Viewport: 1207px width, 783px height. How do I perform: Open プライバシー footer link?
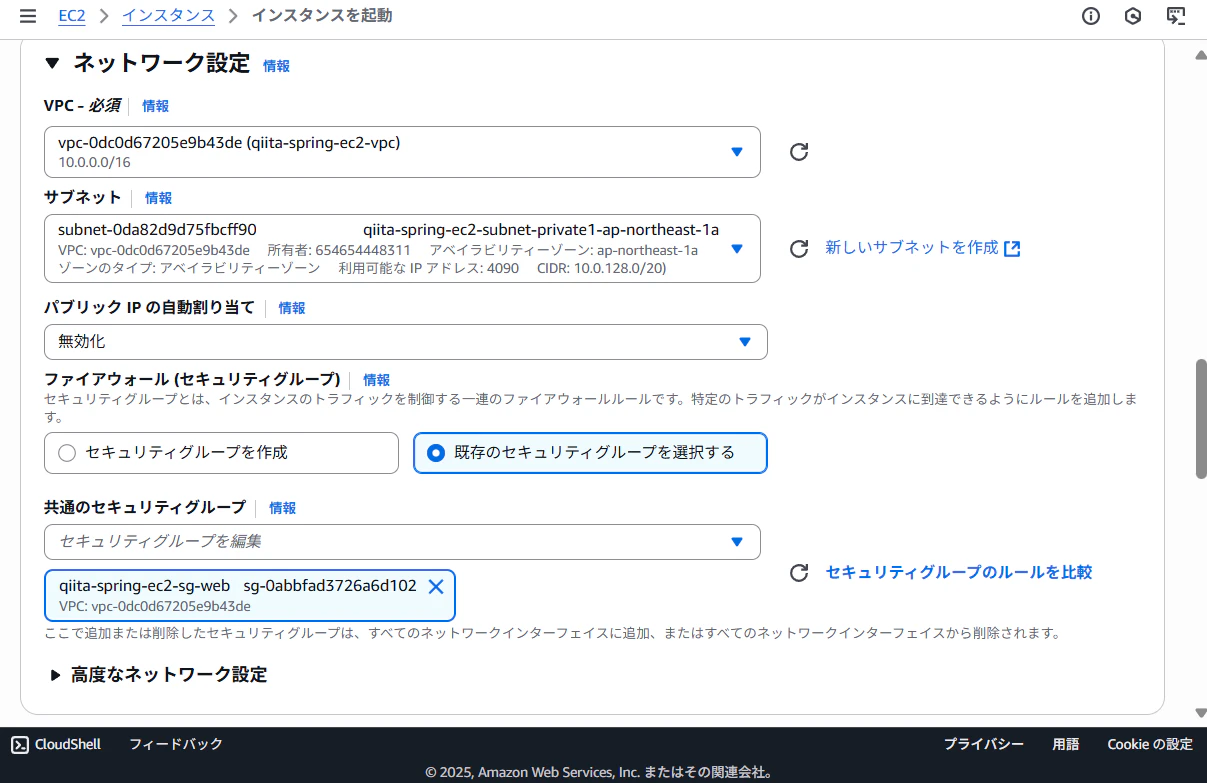click(984, 744)
